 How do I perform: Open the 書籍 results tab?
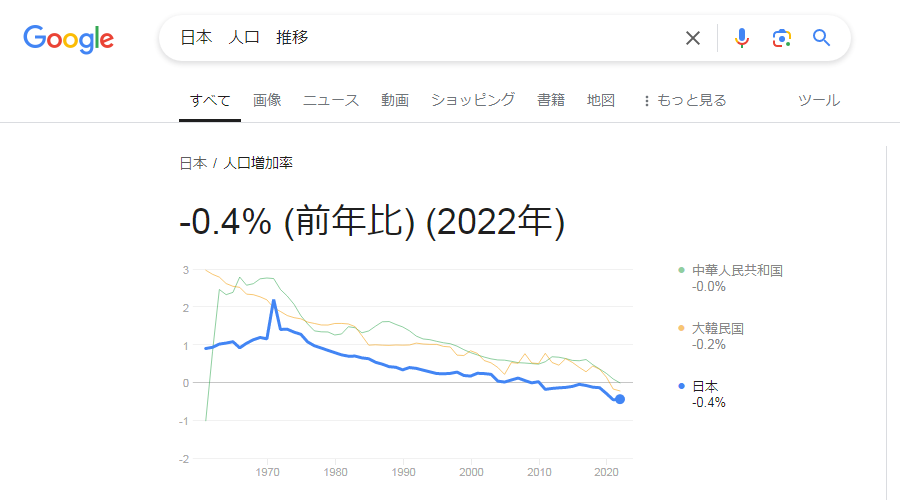coord(551,100)
